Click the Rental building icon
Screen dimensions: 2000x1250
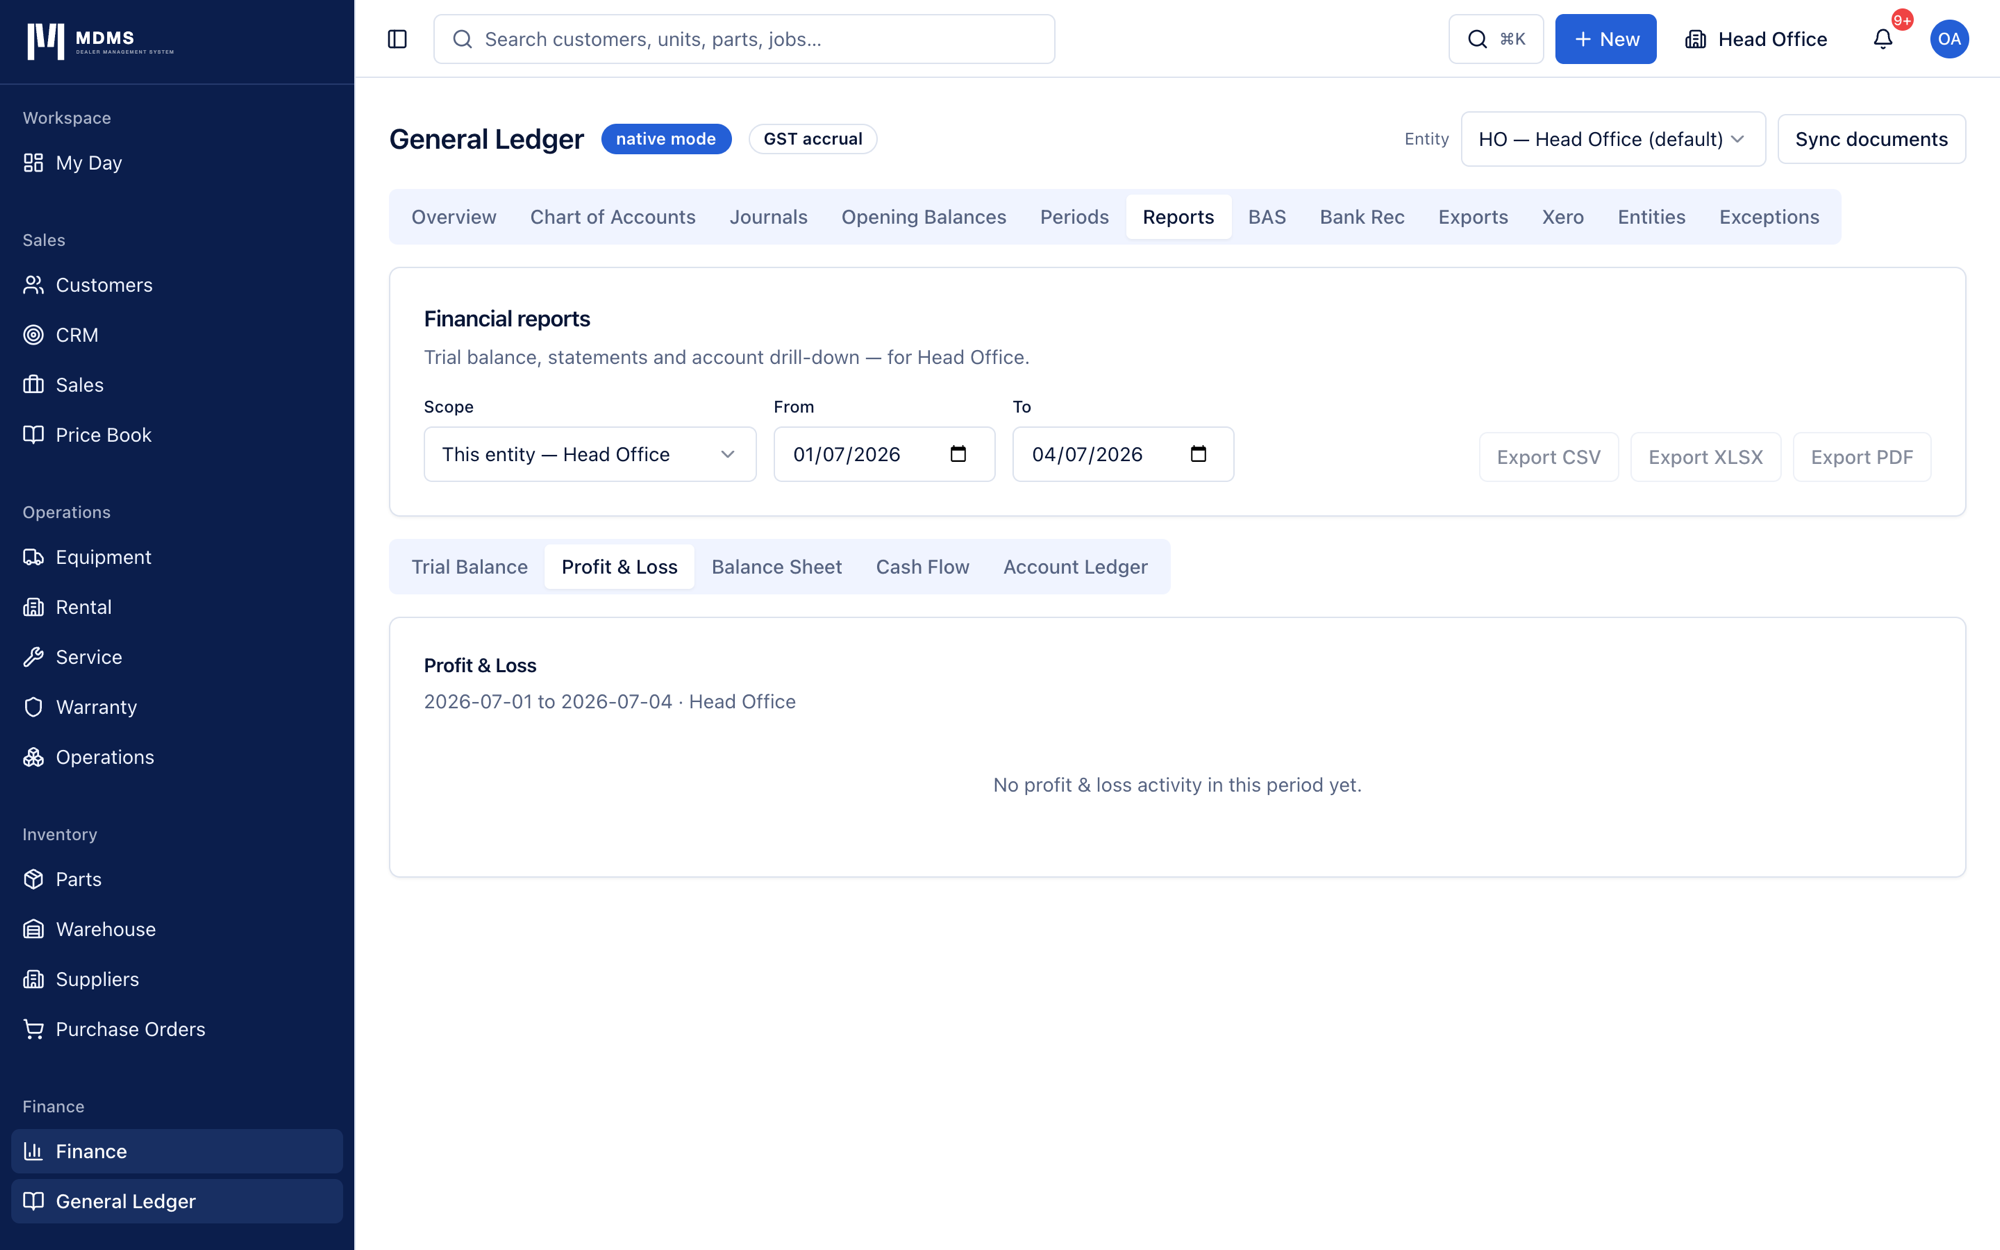[x=34, y=607]
